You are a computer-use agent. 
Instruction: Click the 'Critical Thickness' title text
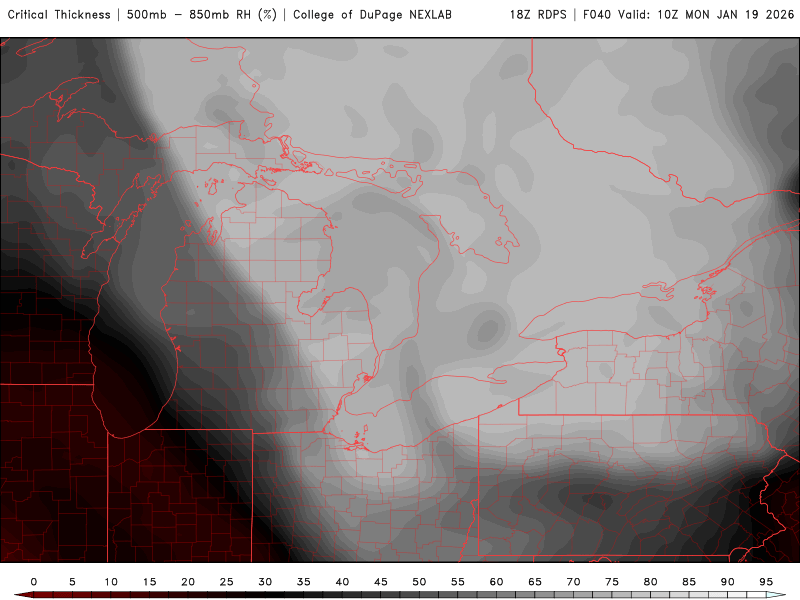[59, 15]
